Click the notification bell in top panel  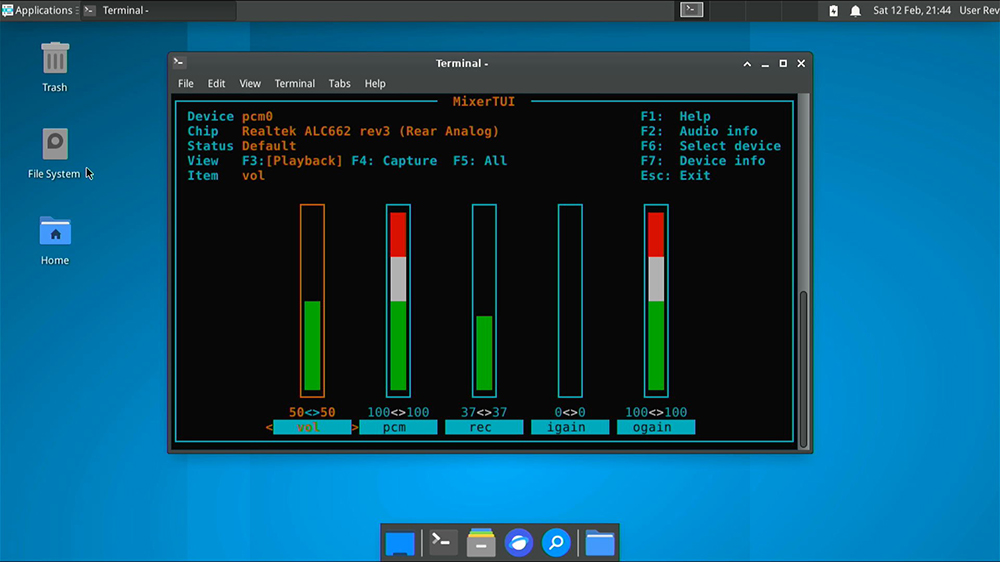(x=855, y=11)
